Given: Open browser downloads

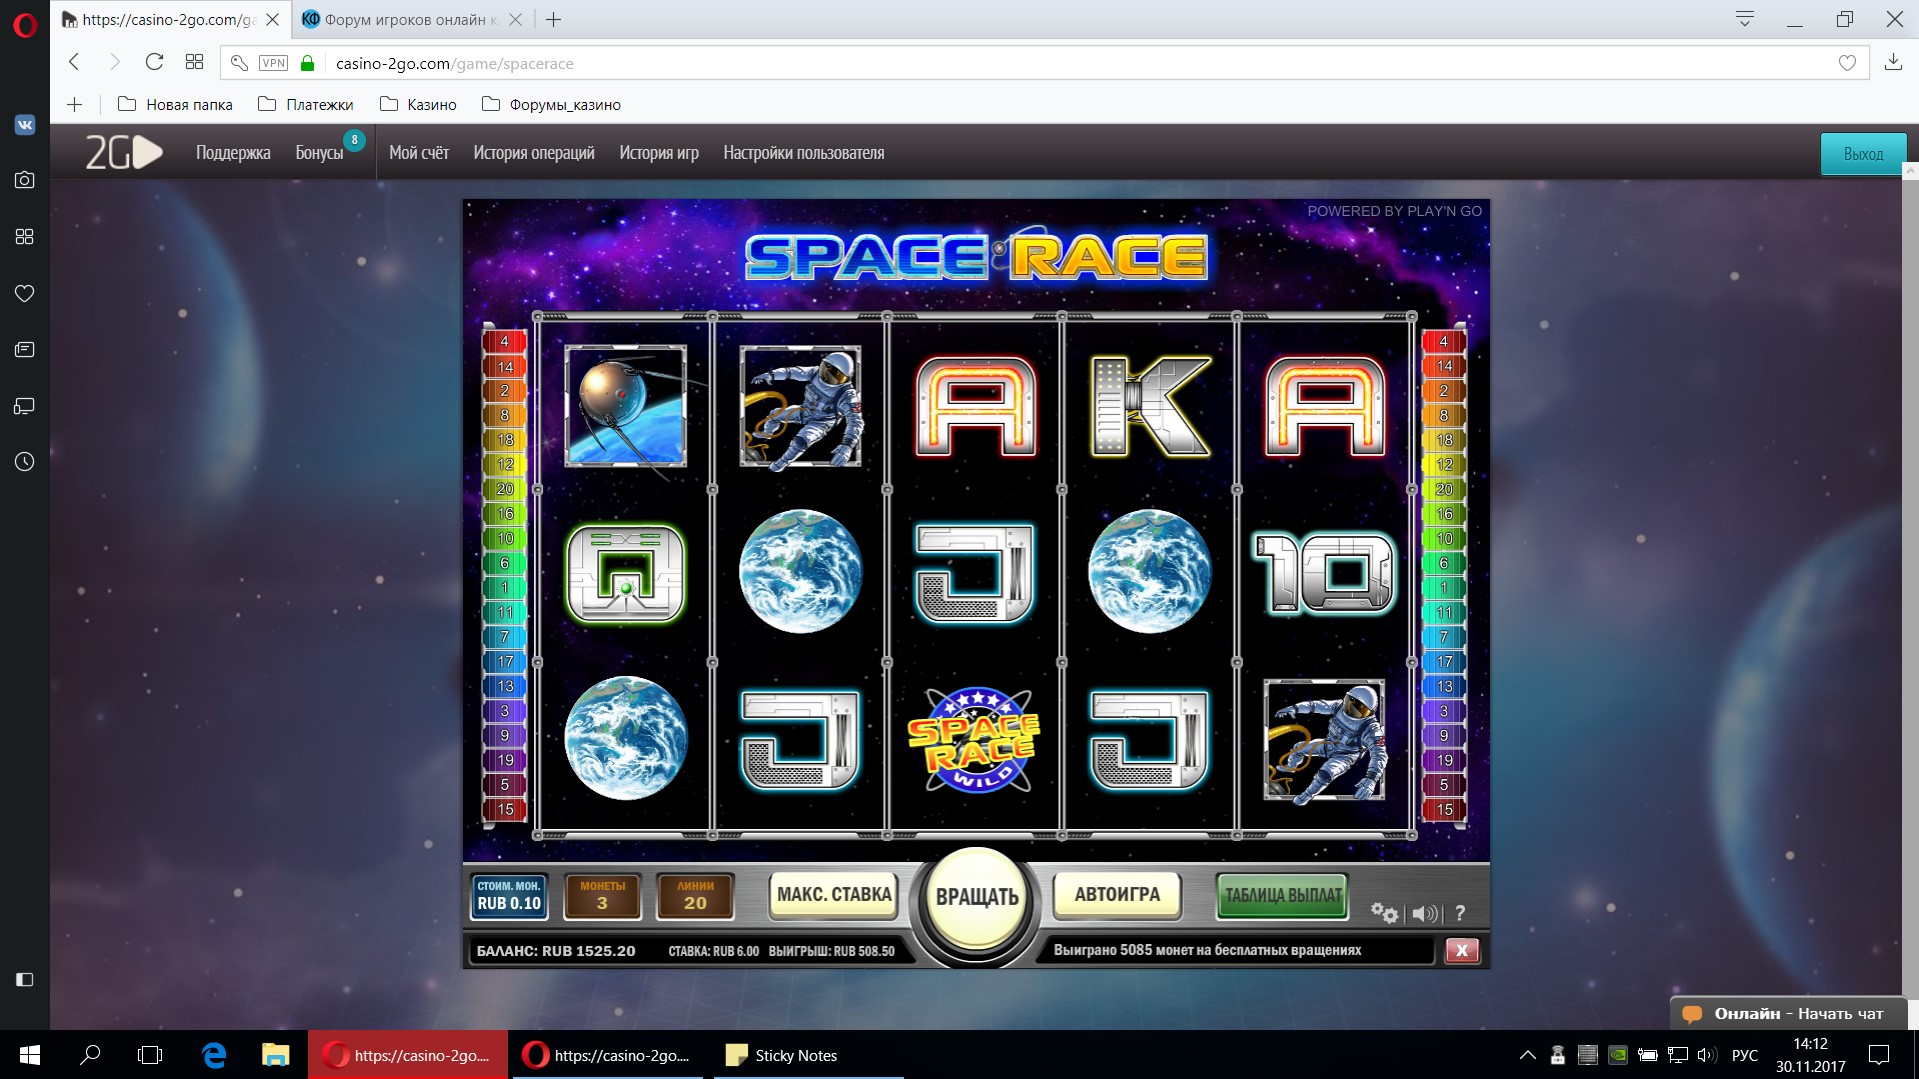Looking at the screenshot, I should pyautogui.click(x=1893, y=62).
